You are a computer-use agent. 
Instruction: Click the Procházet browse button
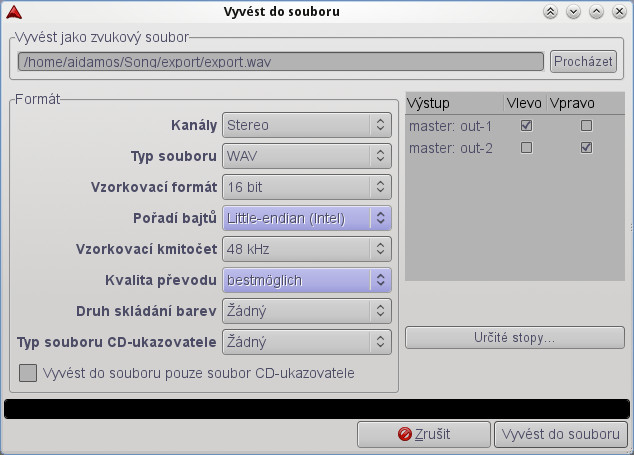tap(582, 61)
